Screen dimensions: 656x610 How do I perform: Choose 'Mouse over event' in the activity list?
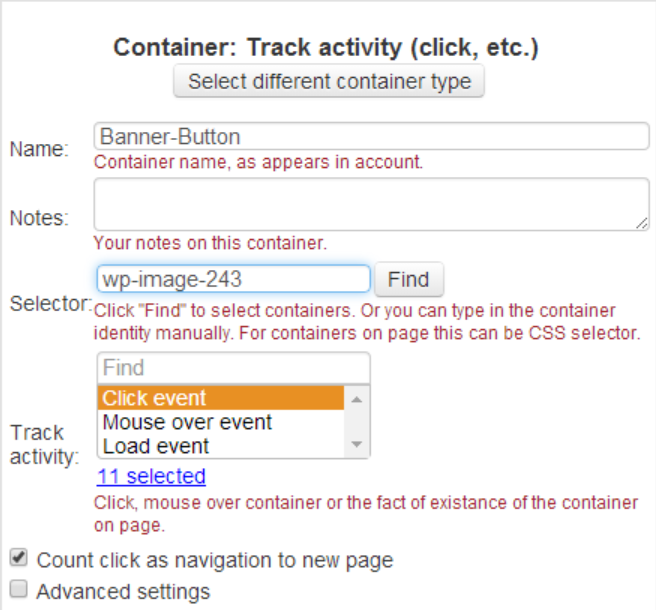point(220,422)
